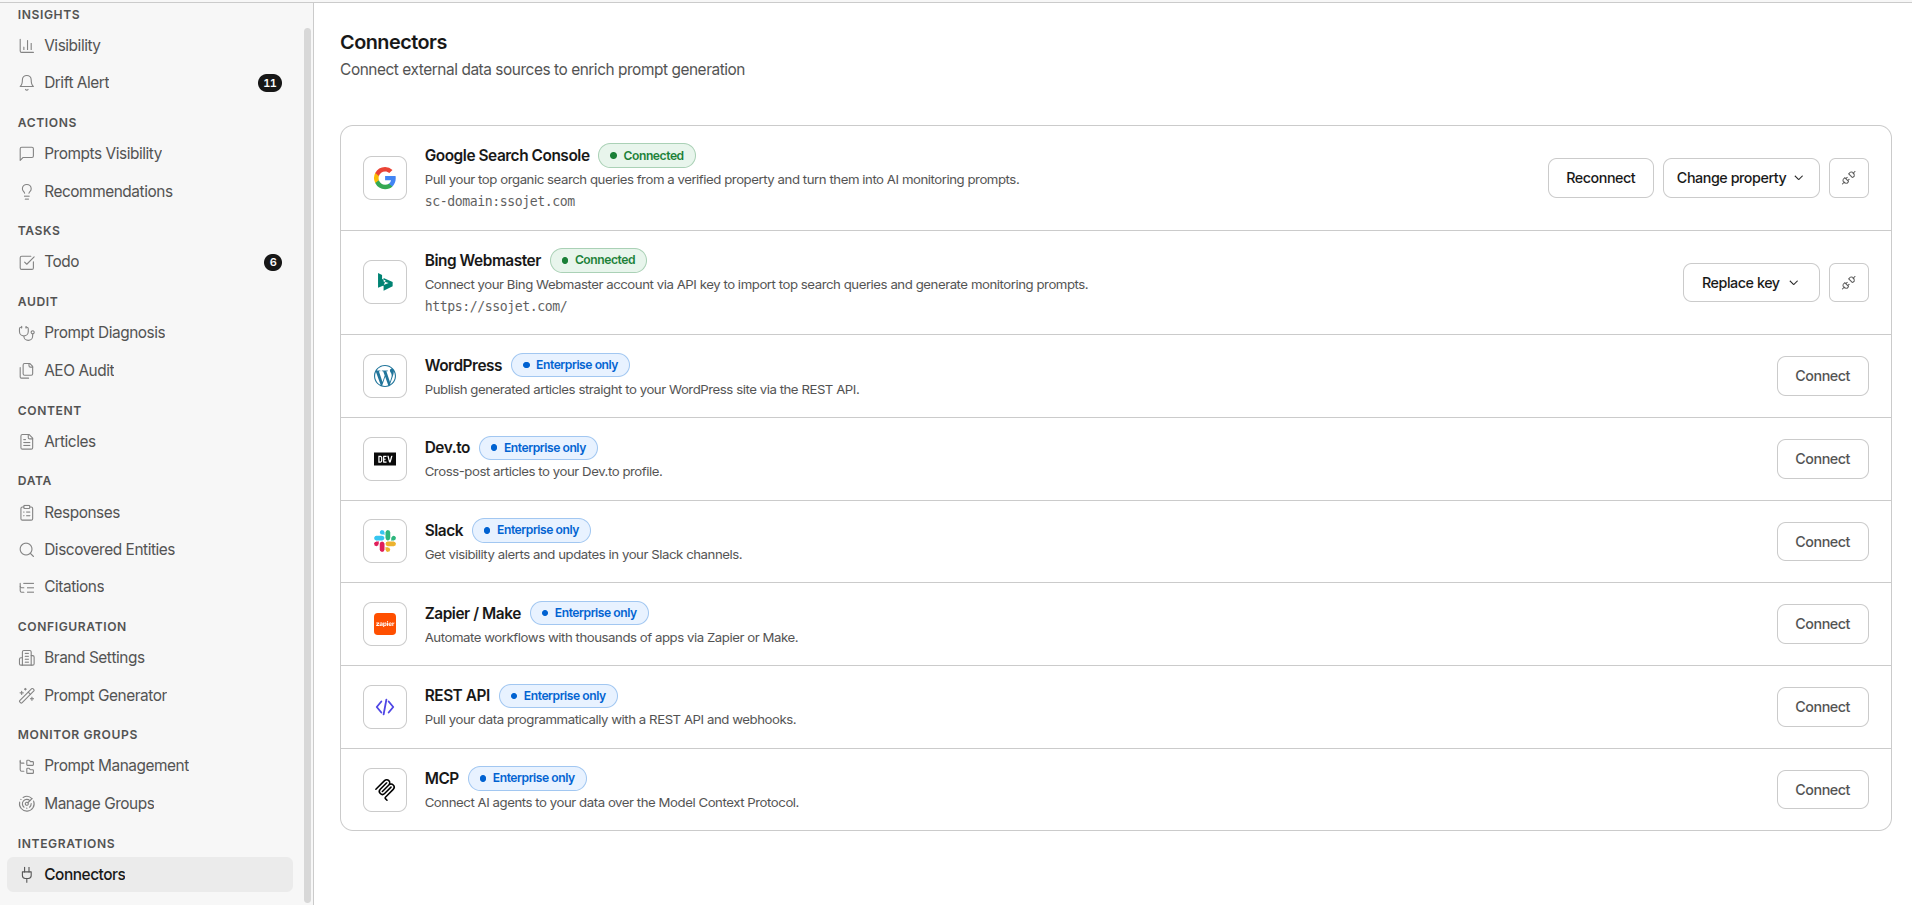The image size is (1912, 905).
Task: Click the Brand Settings building icon
Action: click(x=27, y=658)
